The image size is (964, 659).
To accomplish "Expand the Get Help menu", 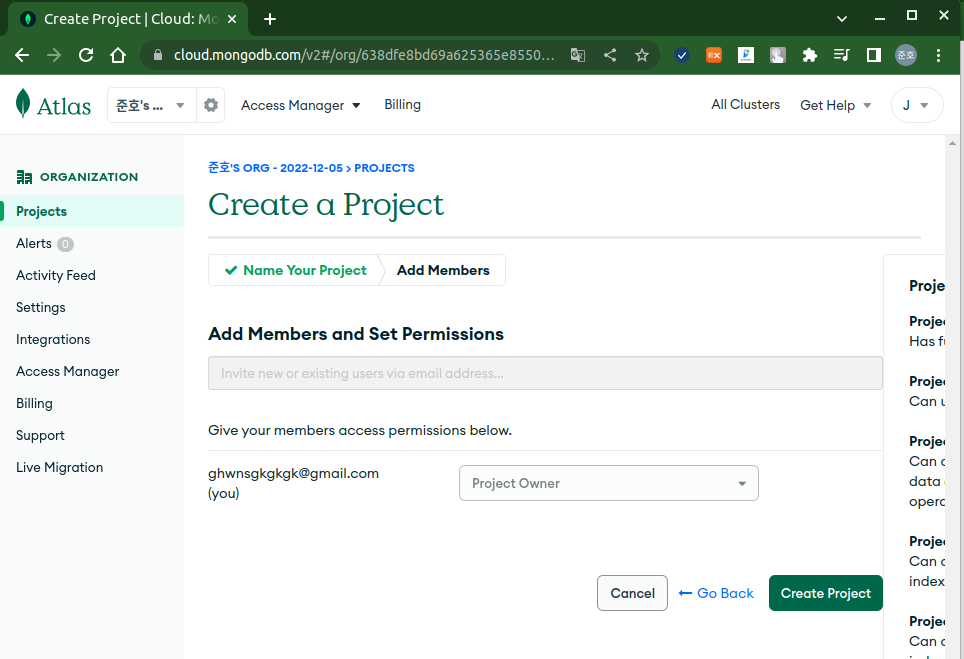I will coord(836,105).
